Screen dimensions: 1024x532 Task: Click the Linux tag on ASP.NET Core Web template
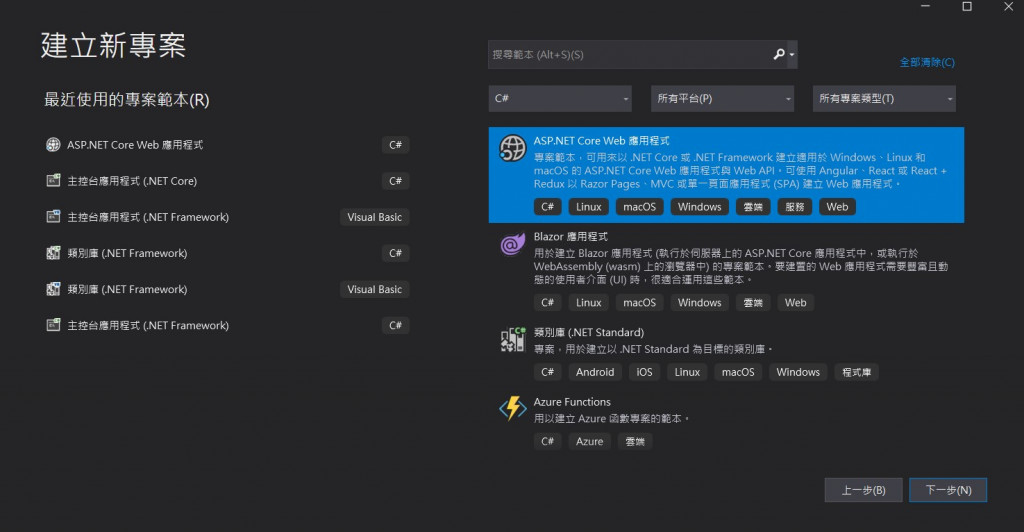pos(588,207)
